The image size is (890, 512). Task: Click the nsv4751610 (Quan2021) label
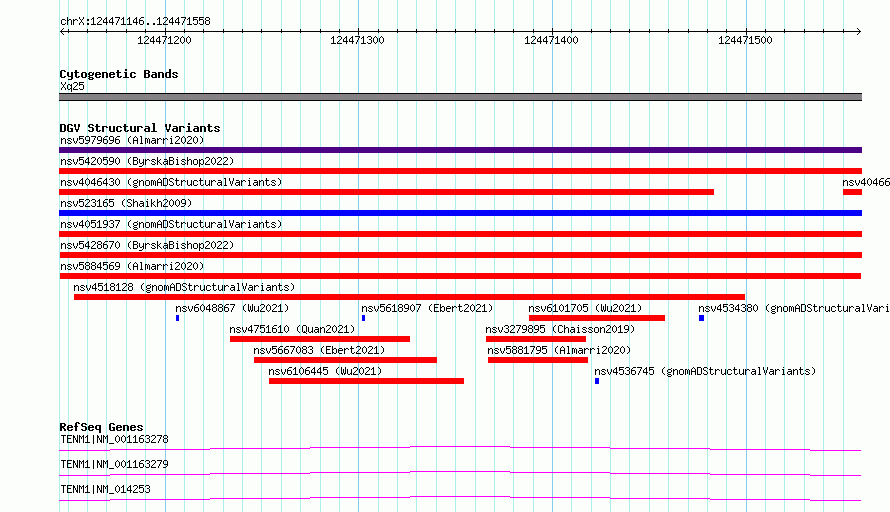click(x=292, y=329)
